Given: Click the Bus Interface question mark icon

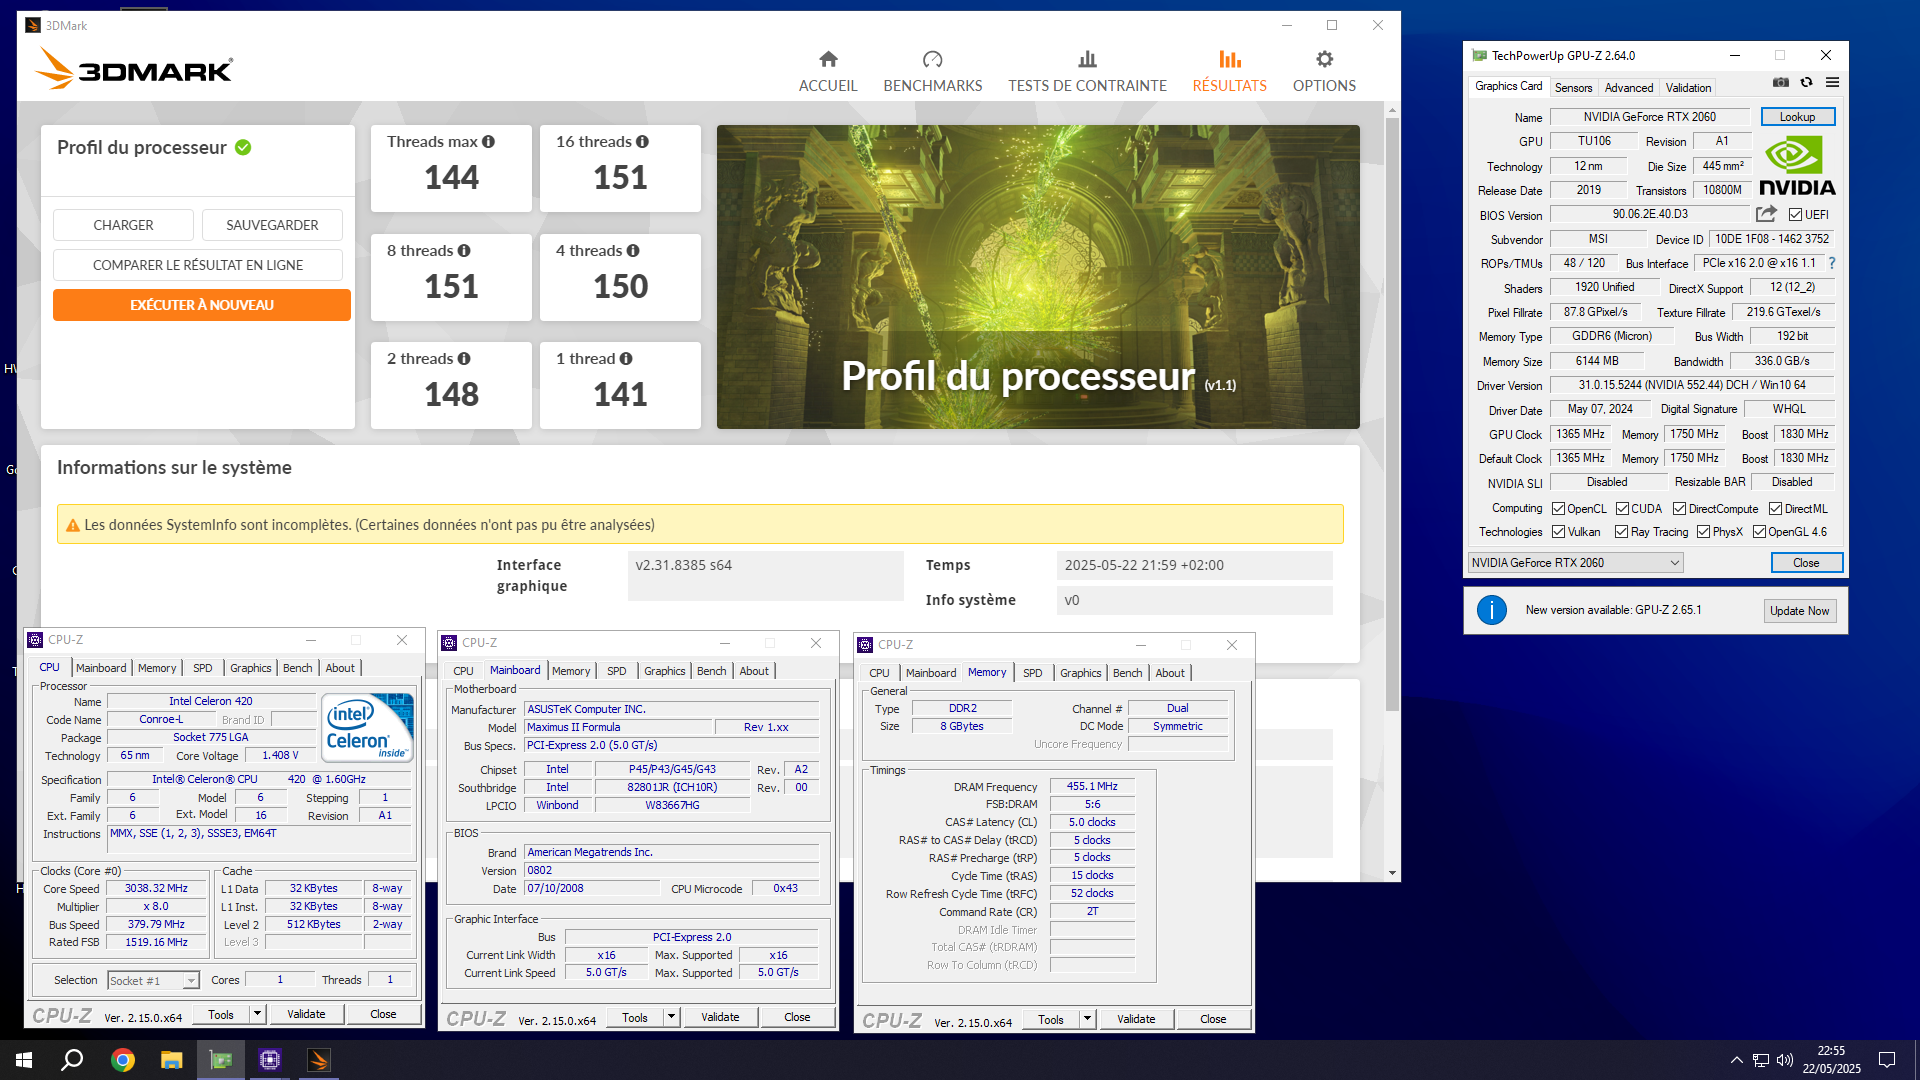Looking at the screenshot, I should (x=1832, y=263).
